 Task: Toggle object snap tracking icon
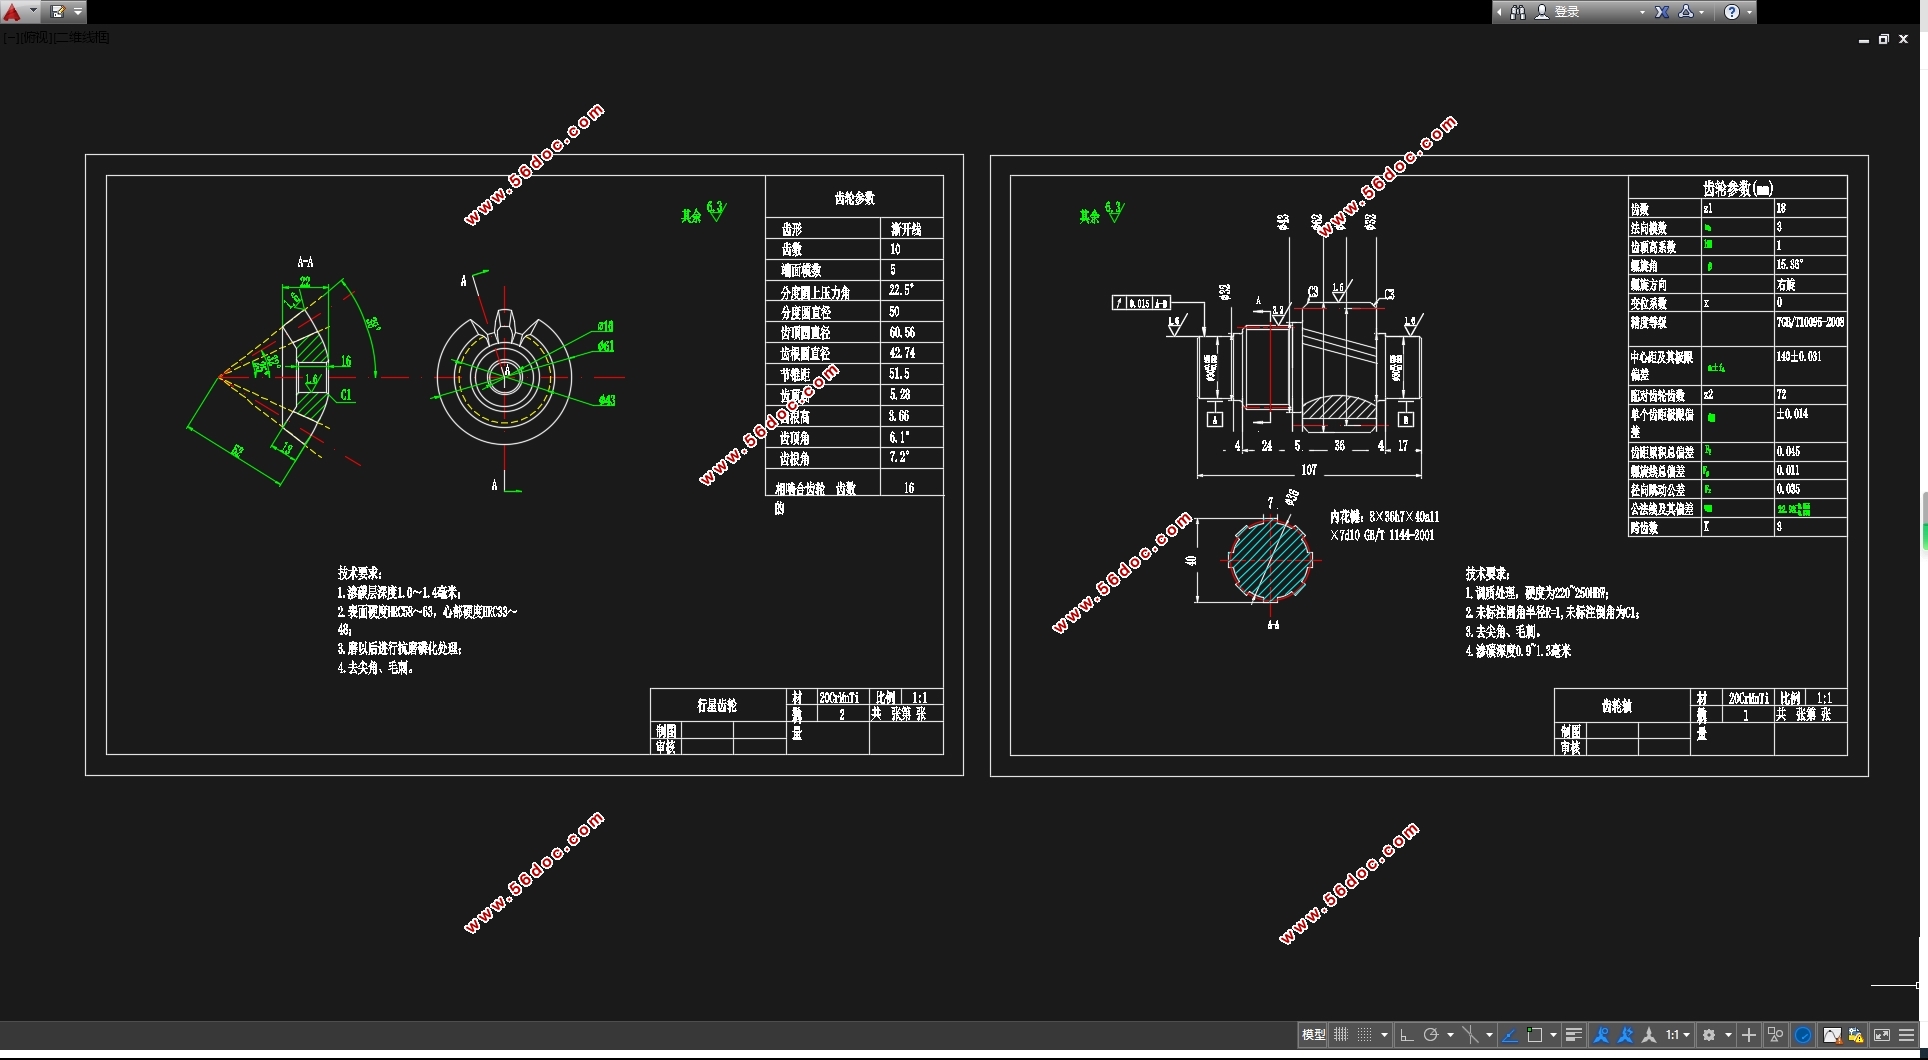coord(1510,1035)
